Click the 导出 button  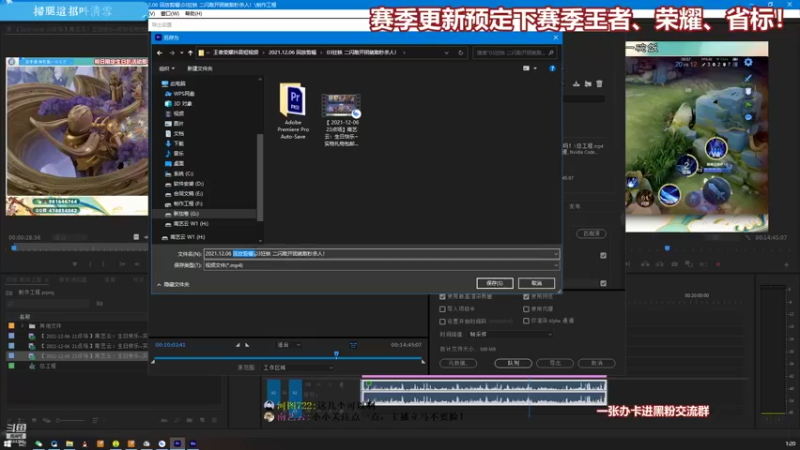[555, 363]
